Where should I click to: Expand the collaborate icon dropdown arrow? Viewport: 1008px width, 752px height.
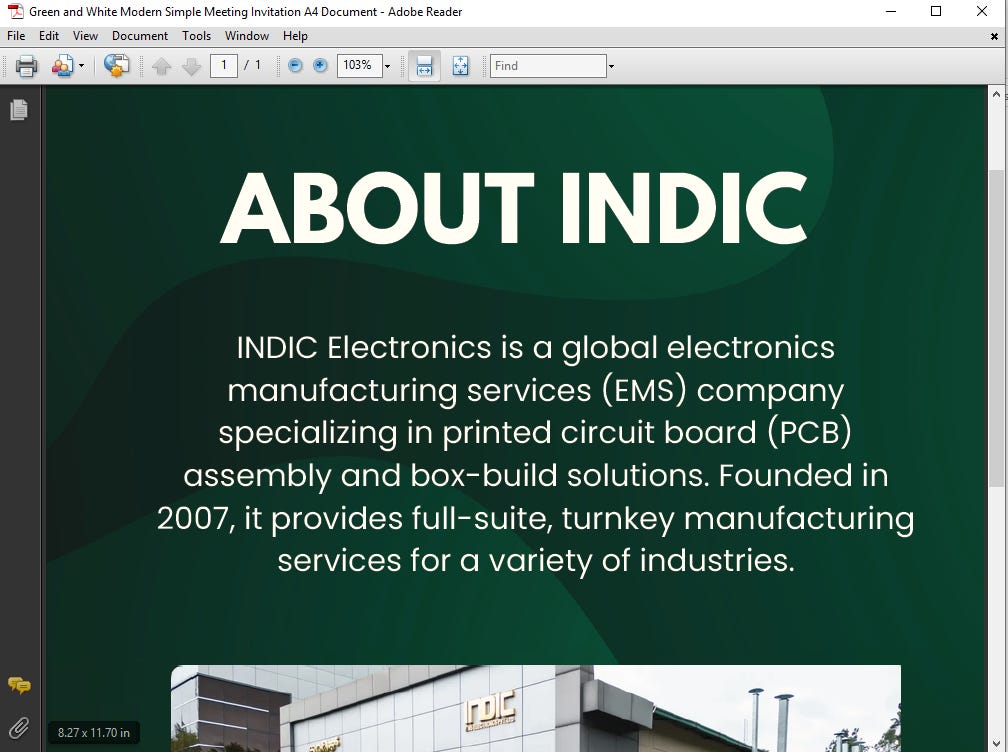tap(81, 66)
